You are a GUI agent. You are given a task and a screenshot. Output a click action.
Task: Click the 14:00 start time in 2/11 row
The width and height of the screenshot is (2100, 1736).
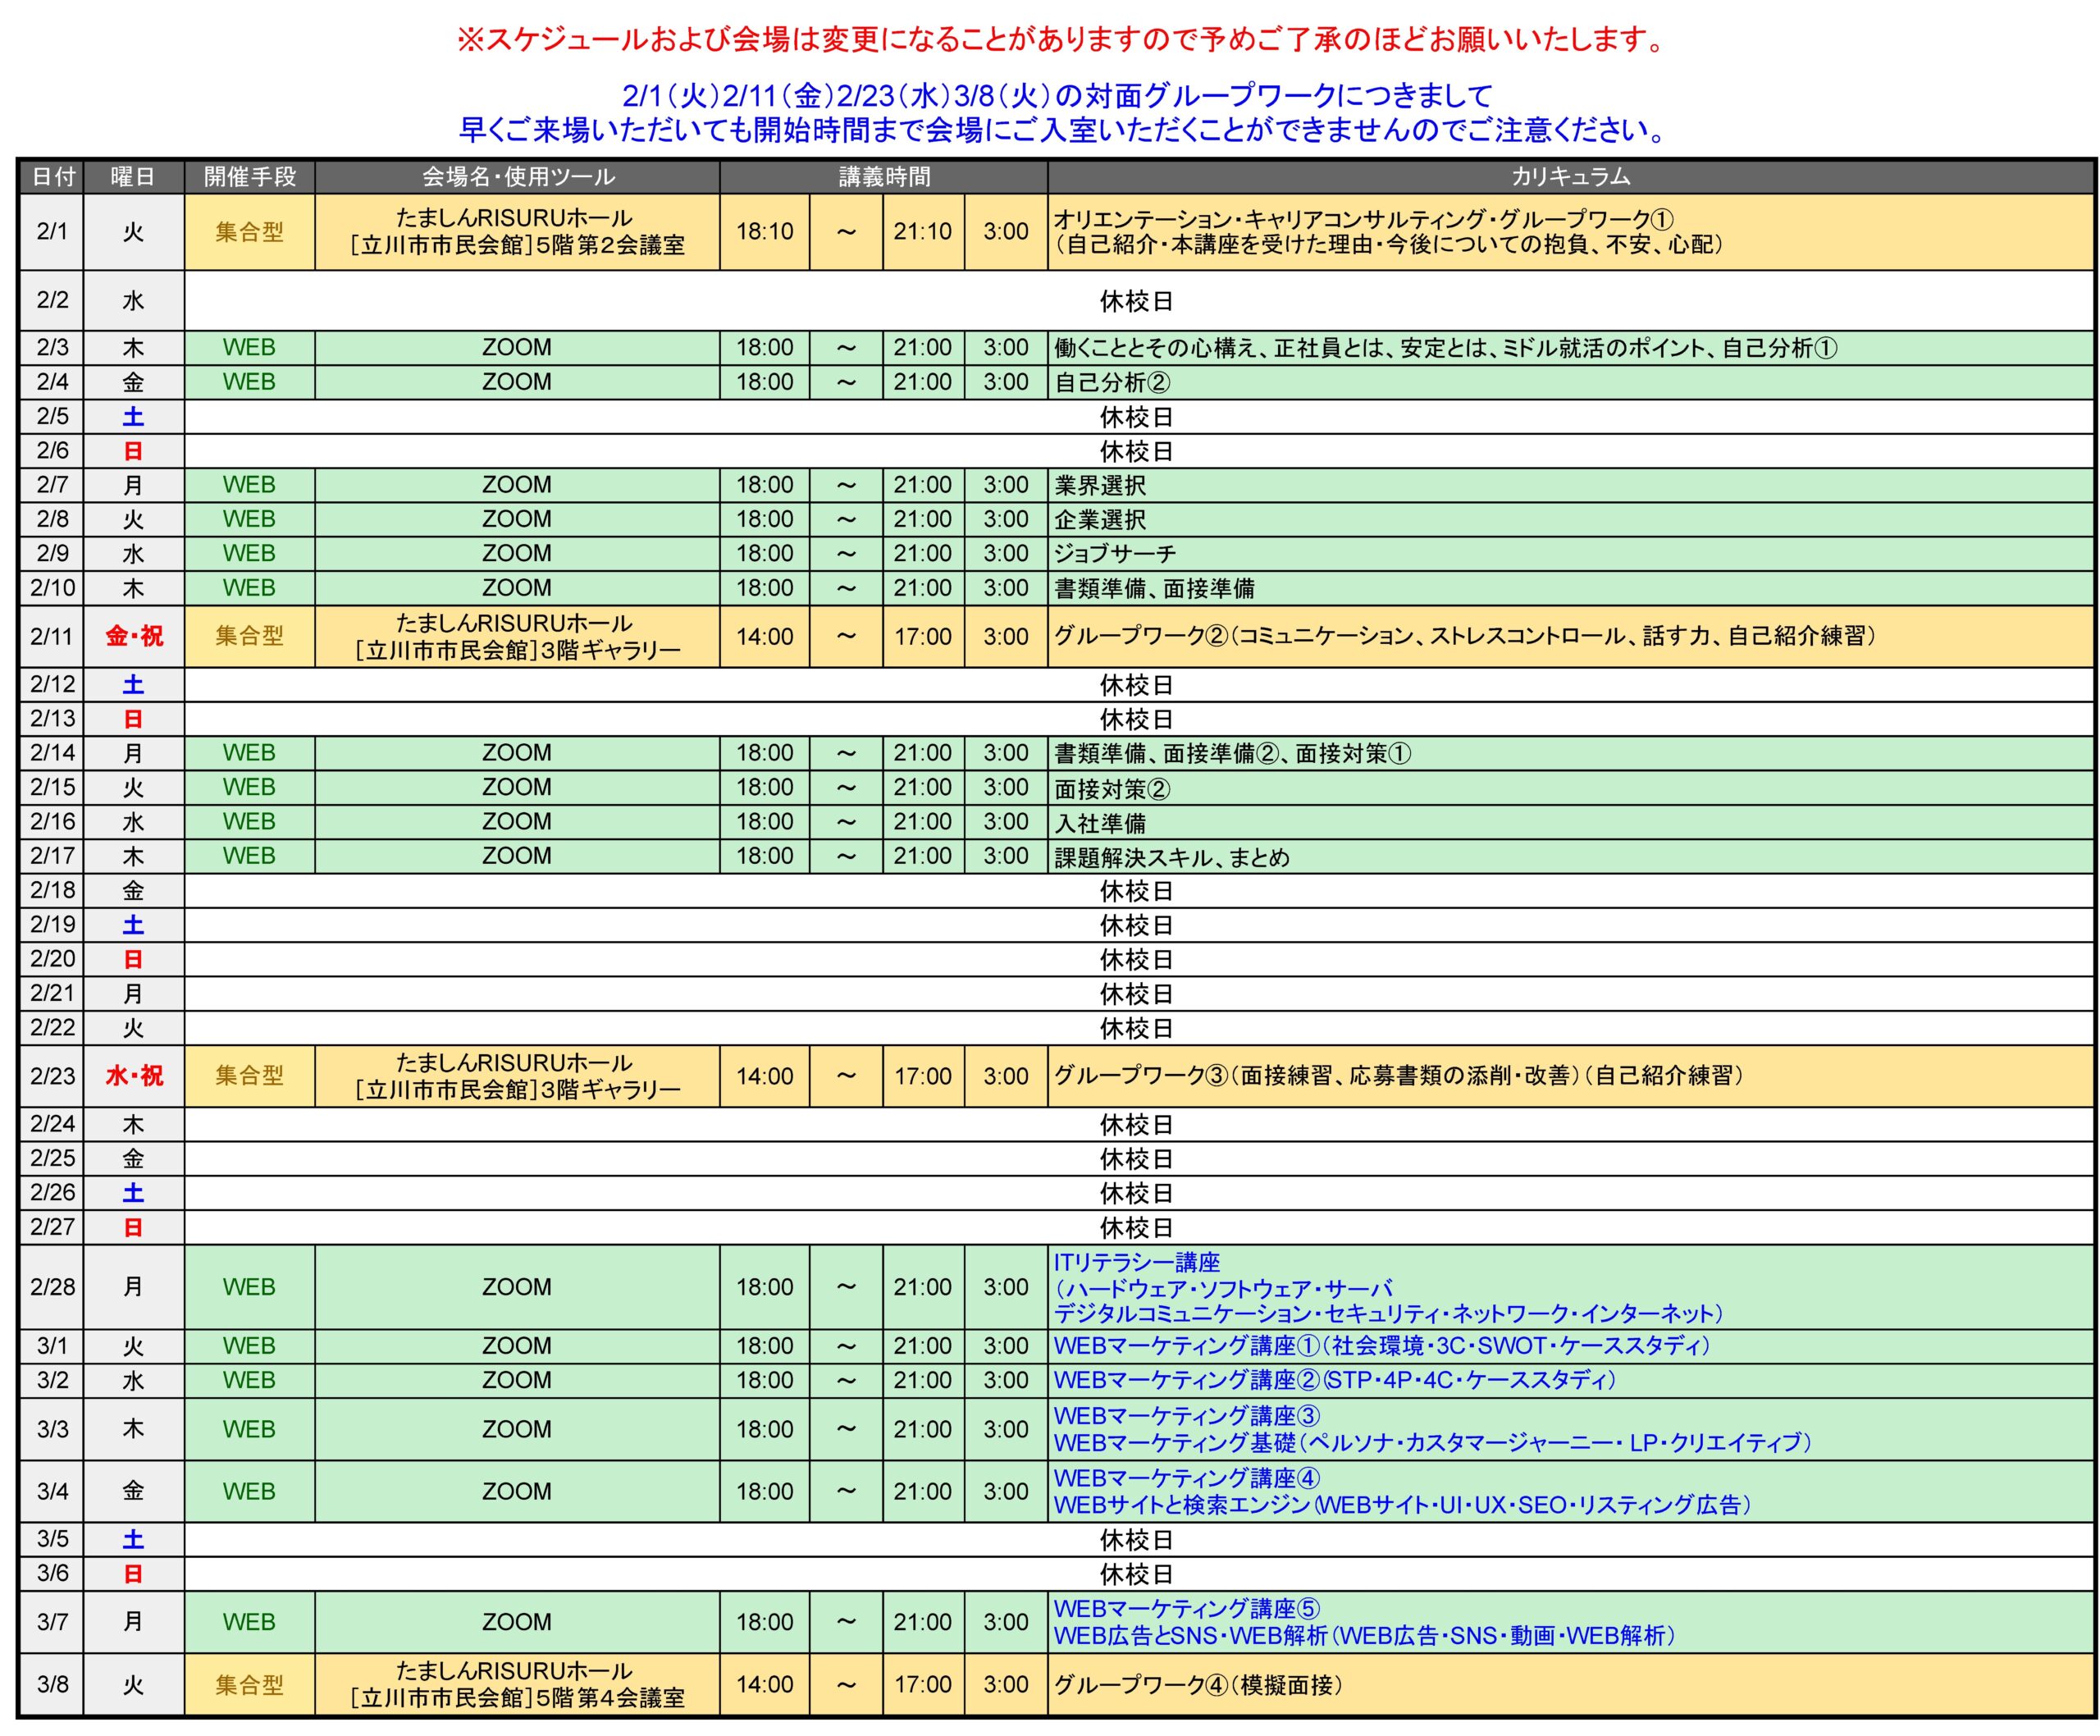tap(765, 636)
